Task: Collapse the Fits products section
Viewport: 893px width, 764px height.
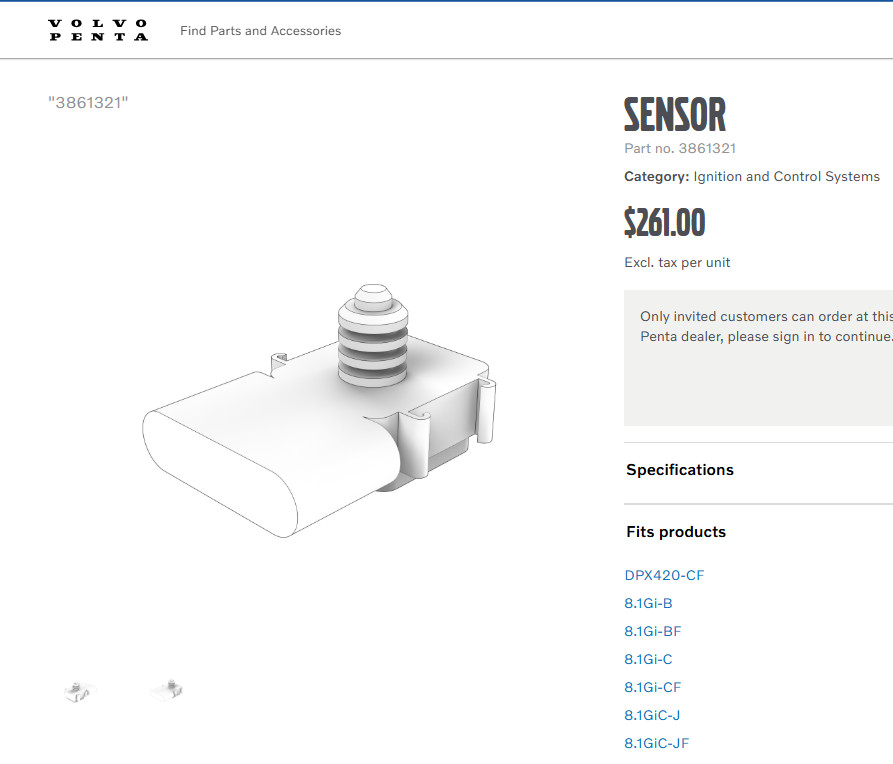Action: point(676,532)
